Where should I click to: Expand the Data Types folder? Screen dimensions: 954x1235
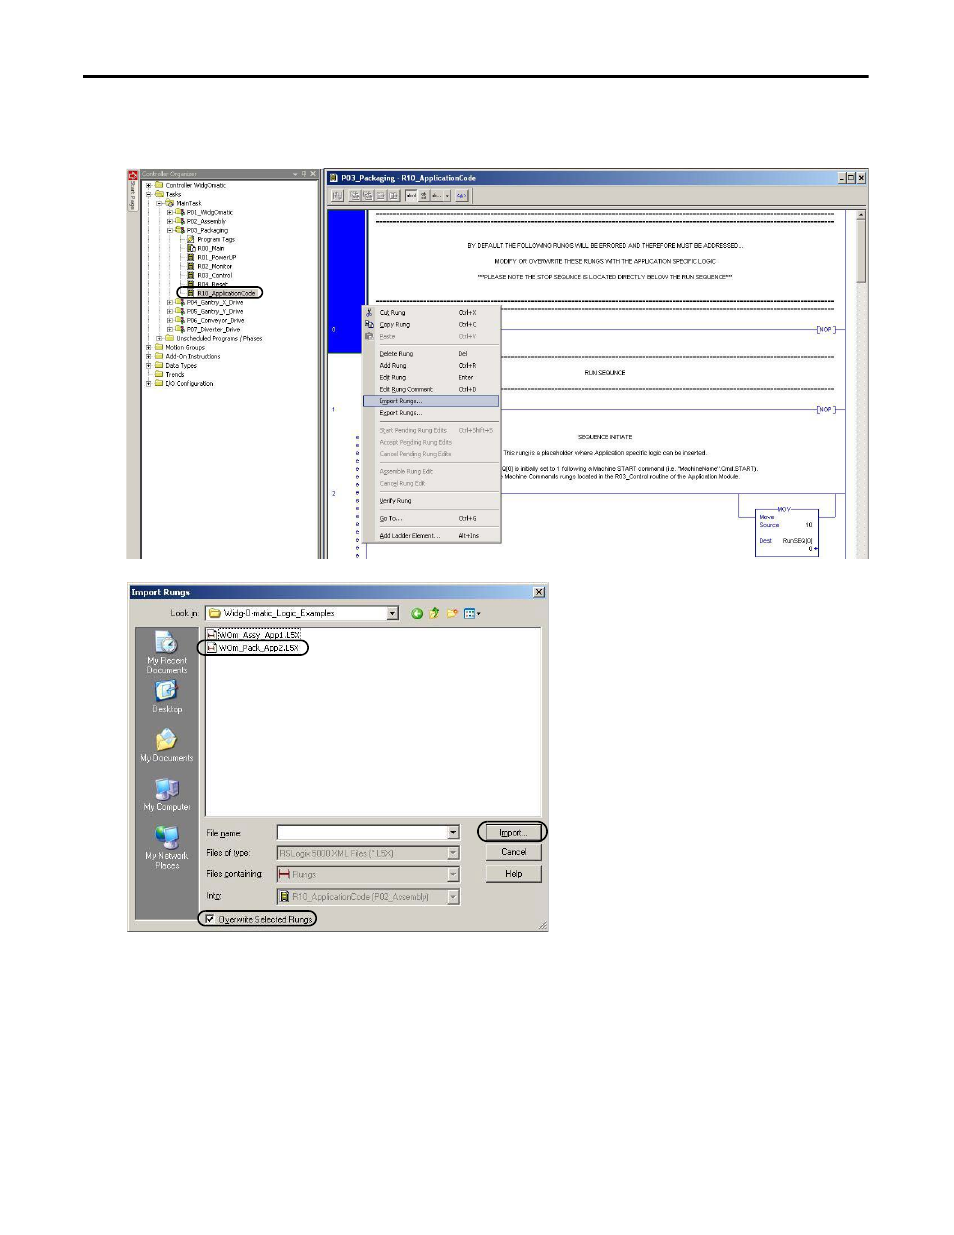(x=149, y=365)
